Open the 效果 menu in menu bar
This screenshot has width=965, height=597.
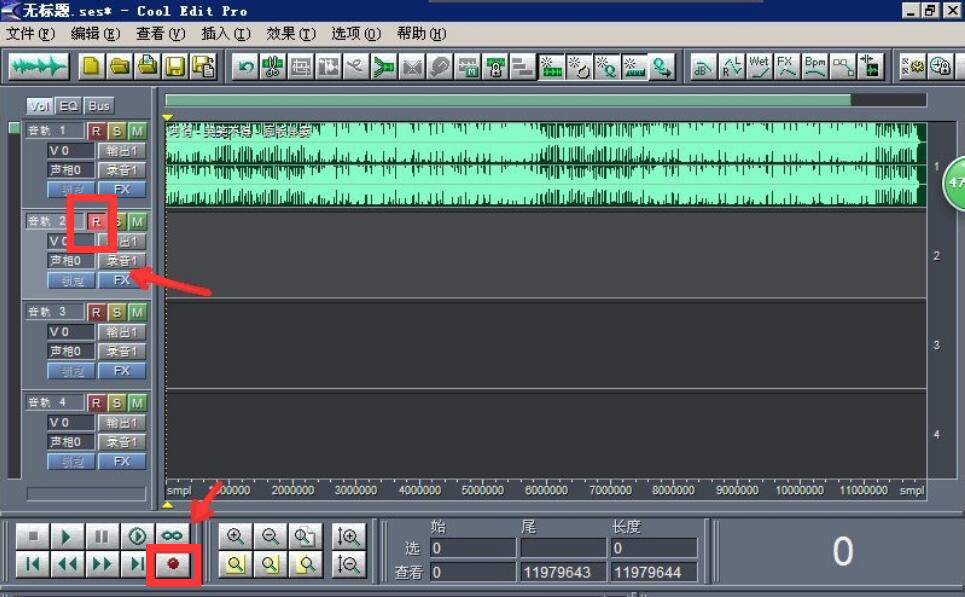pos(290,34)
